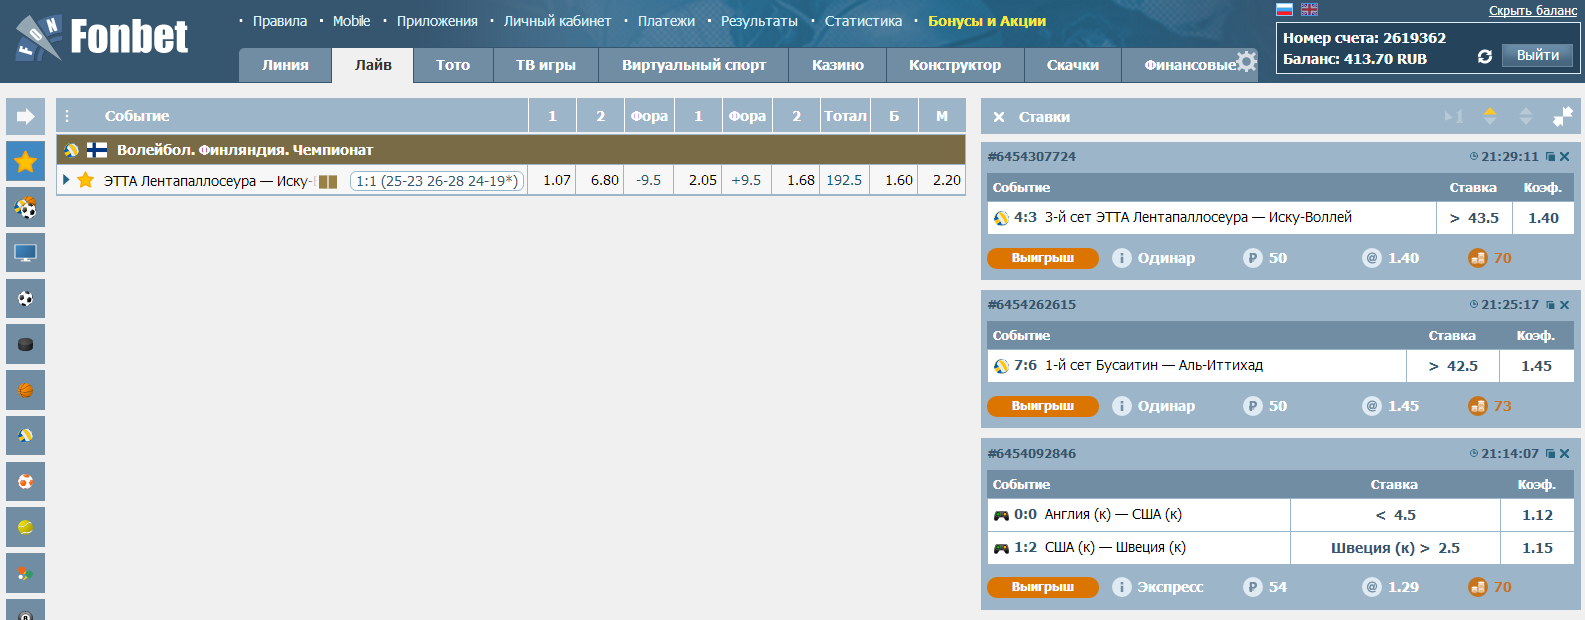Open the Результаты page

point(759,21)
